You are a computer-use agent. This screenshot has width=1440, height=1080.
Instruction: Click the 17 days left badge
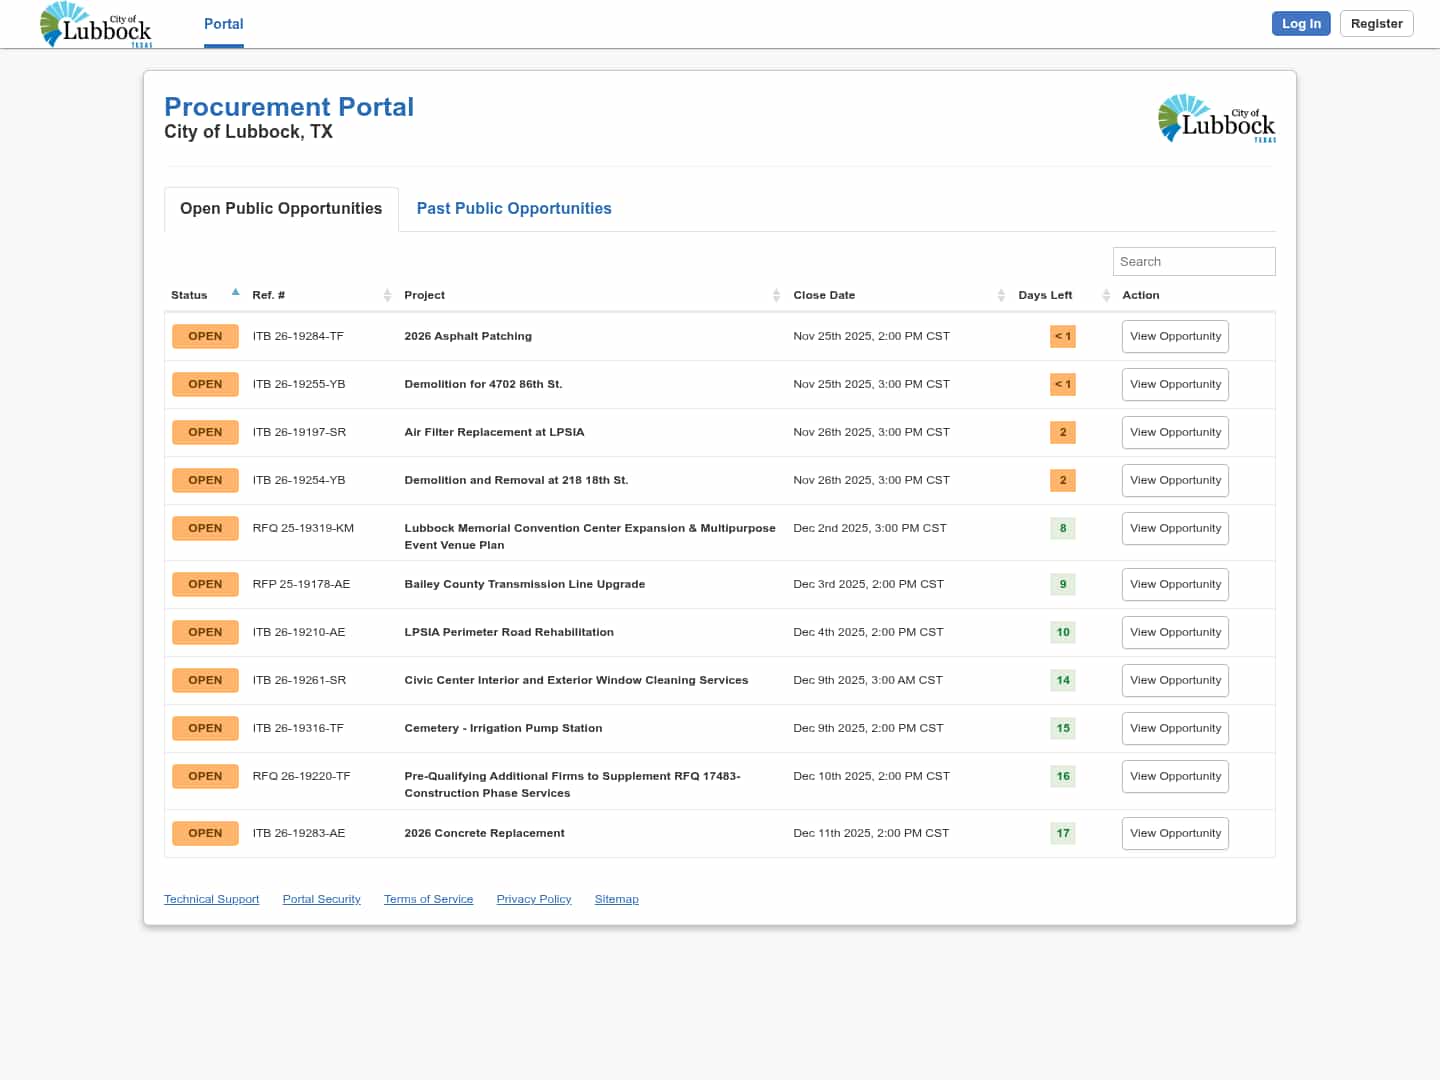1062,833
